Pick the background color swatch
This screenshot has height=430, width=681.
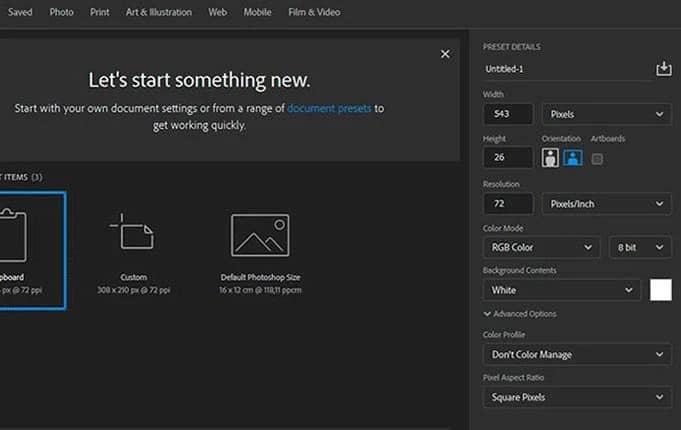(661, 290)
